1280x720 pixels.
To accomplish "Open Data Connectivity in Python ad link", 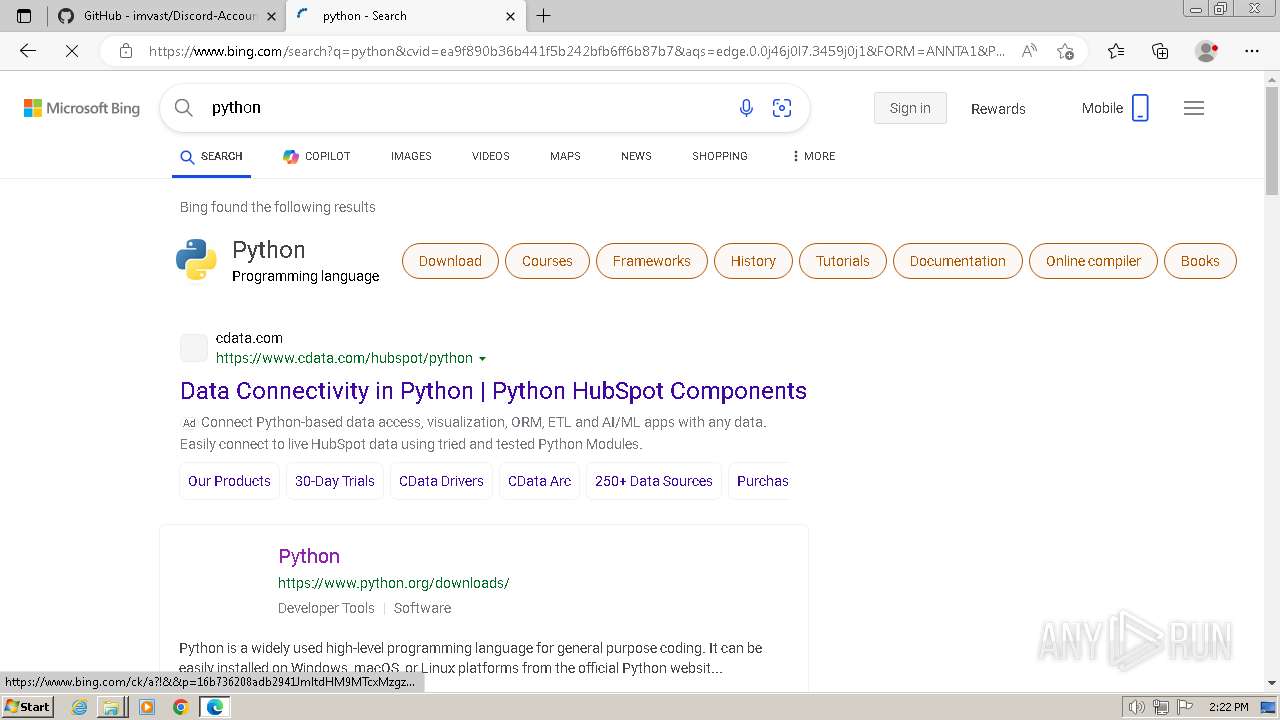I will (x=493, y=391).
